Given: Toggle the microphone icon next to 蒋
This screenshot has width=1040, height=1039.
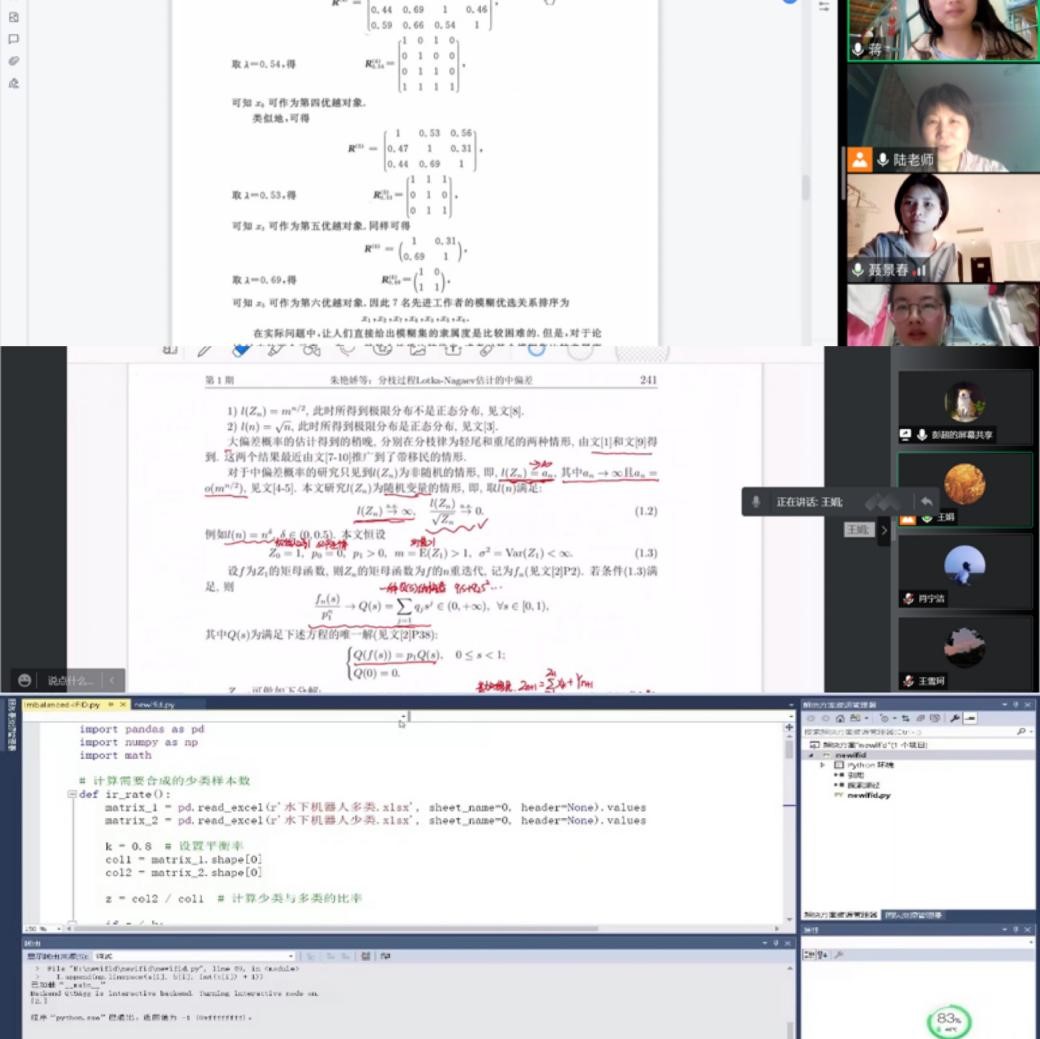Looking at the screenshot, I should pyautogui.click(x=858, y=48).
